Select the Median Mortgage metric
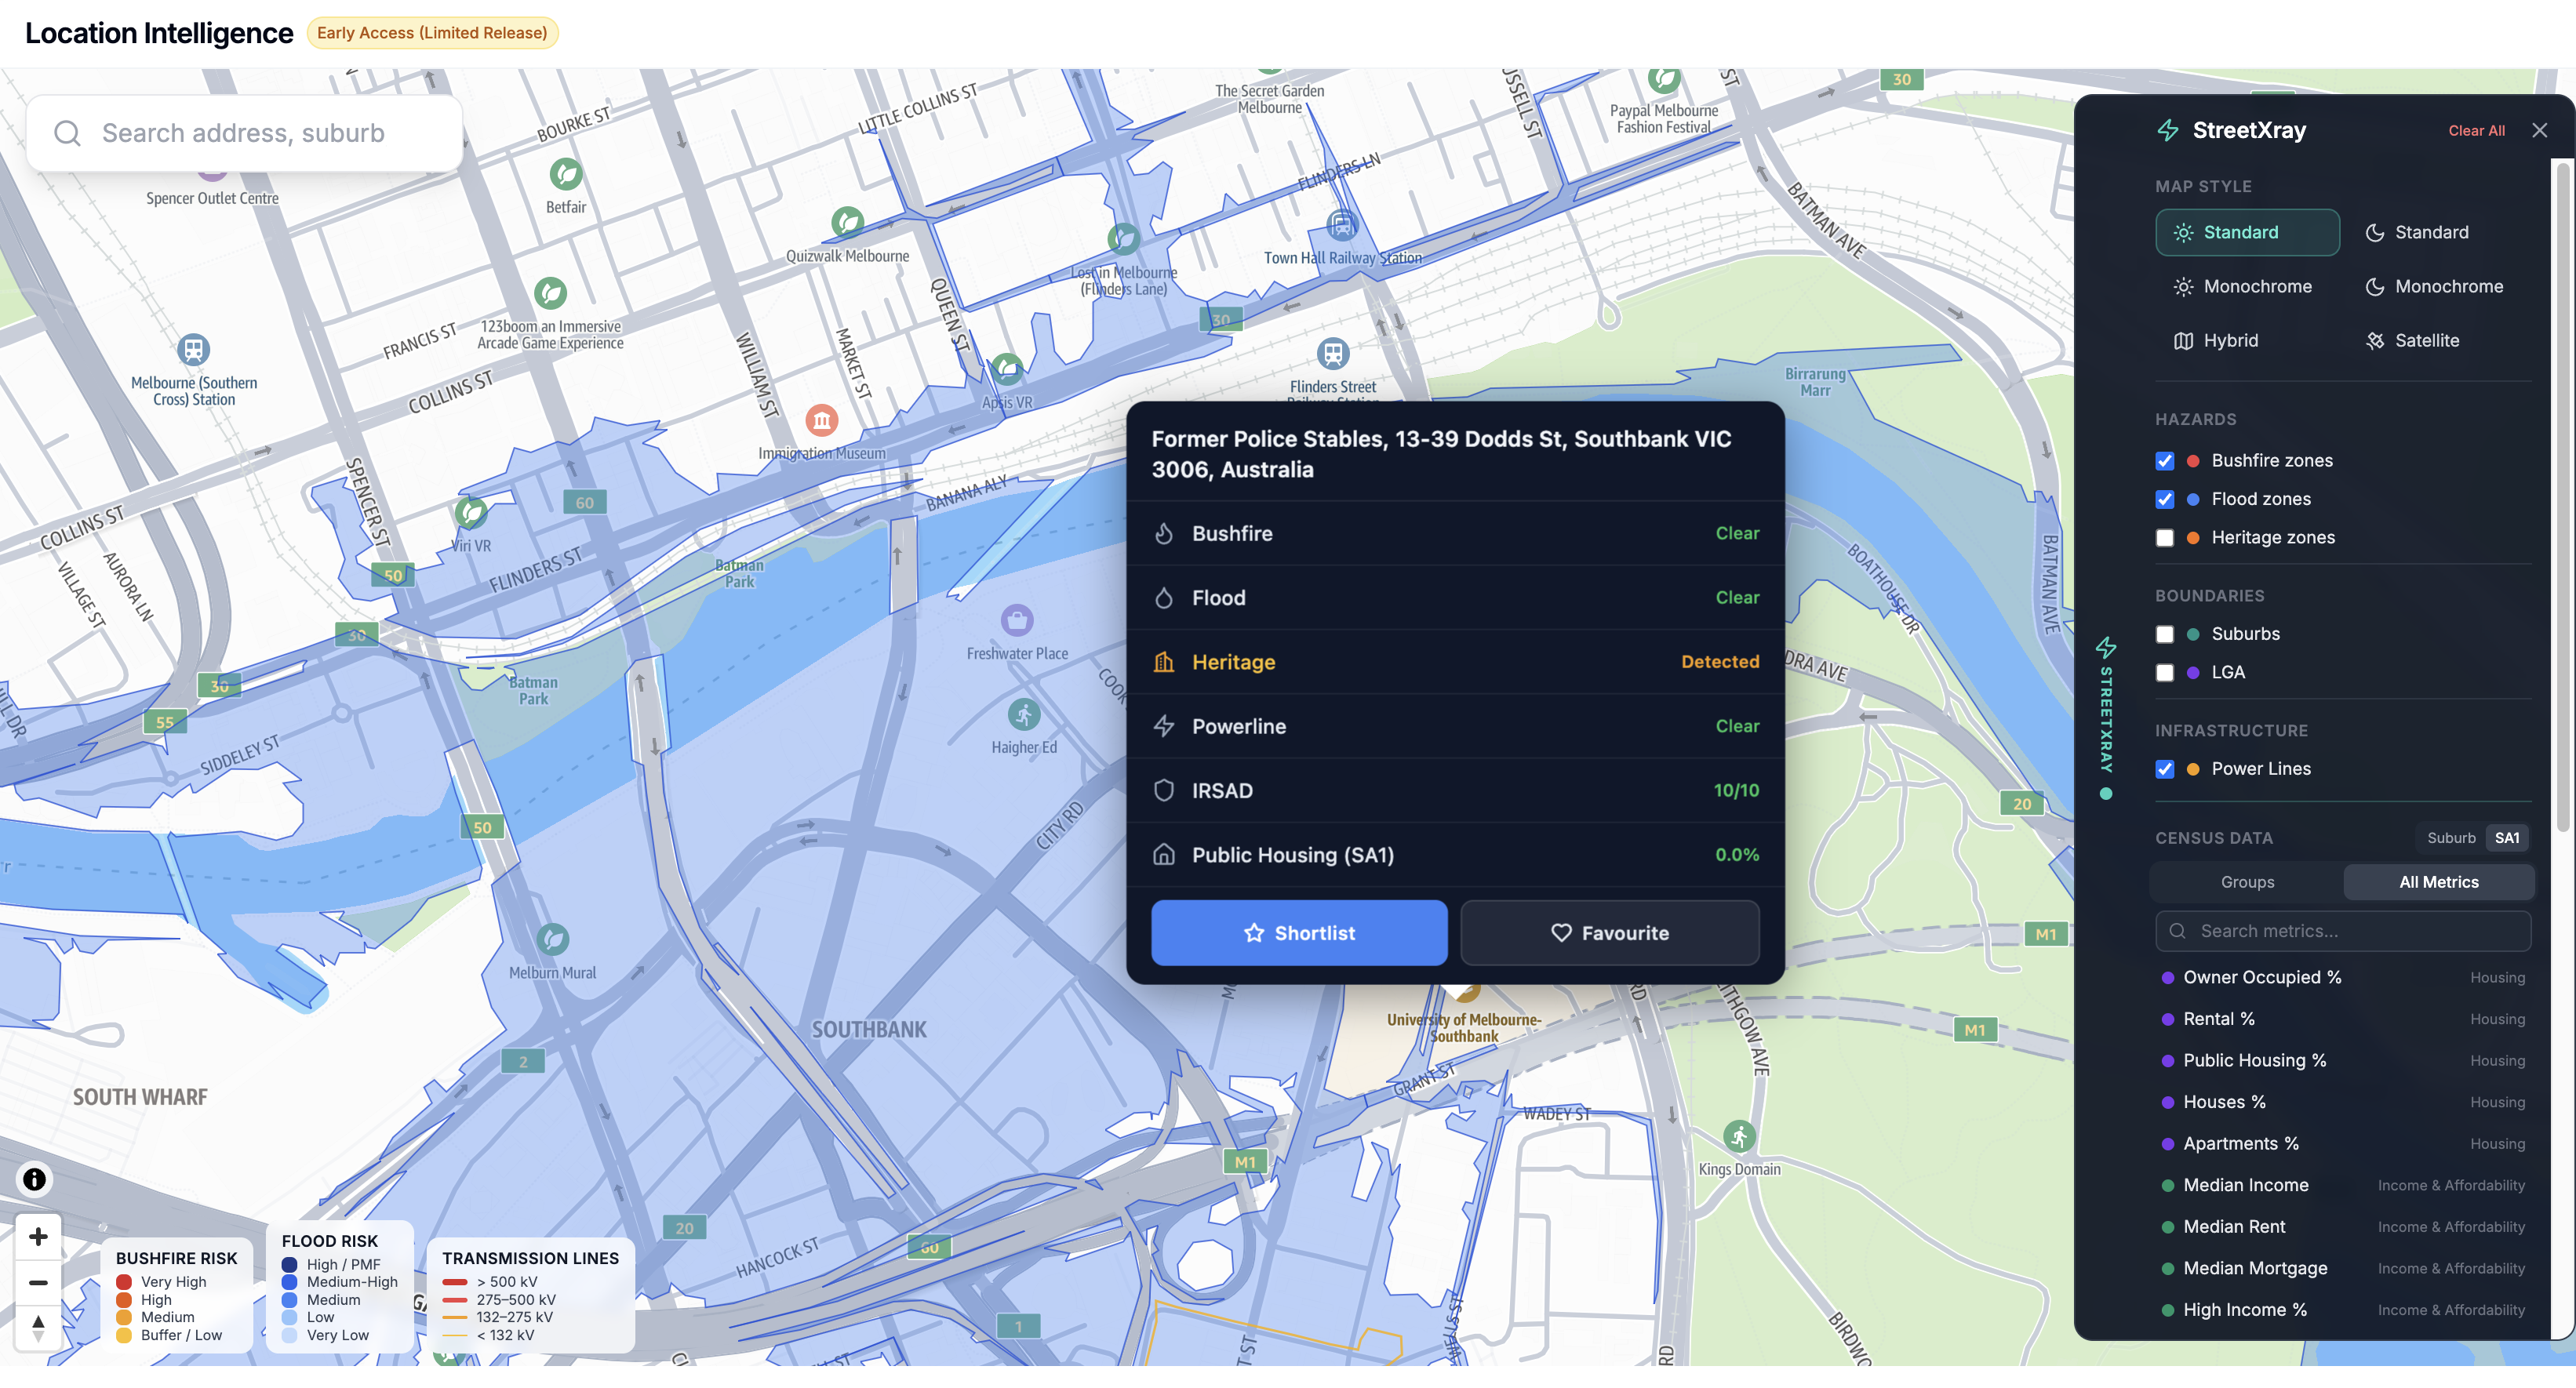The height and width of the screenshot is (1388, 2576). 2342,1268
